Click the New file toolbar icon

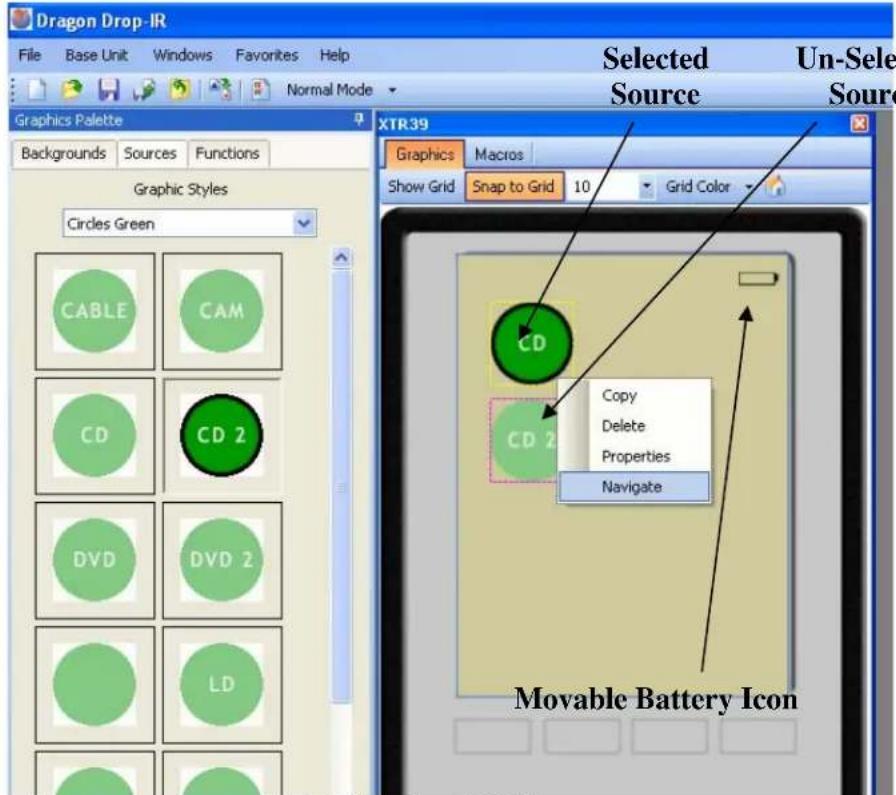(x=38, y=90)
